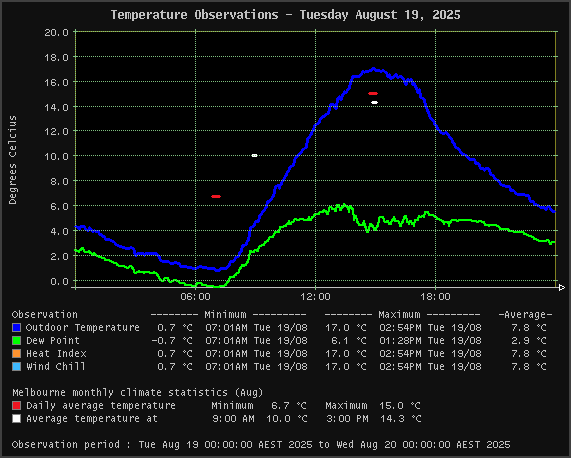
Task: Click the 18:00 x-axis label
Action: [x=436, y=297]
